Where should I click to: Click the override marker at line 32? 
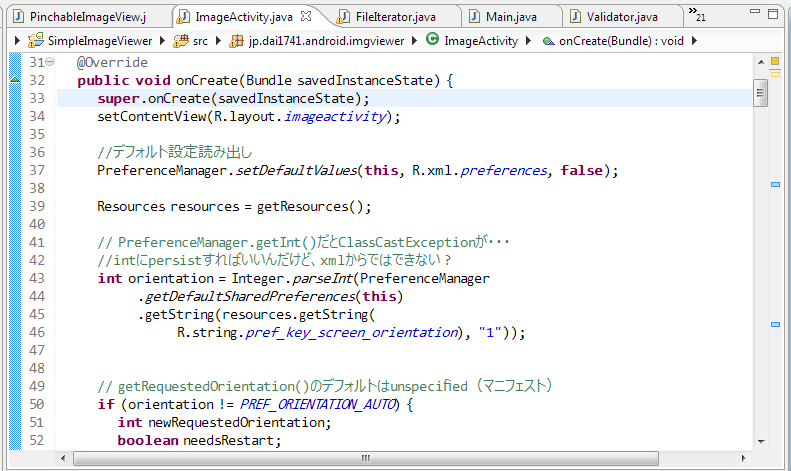point(15,80)
